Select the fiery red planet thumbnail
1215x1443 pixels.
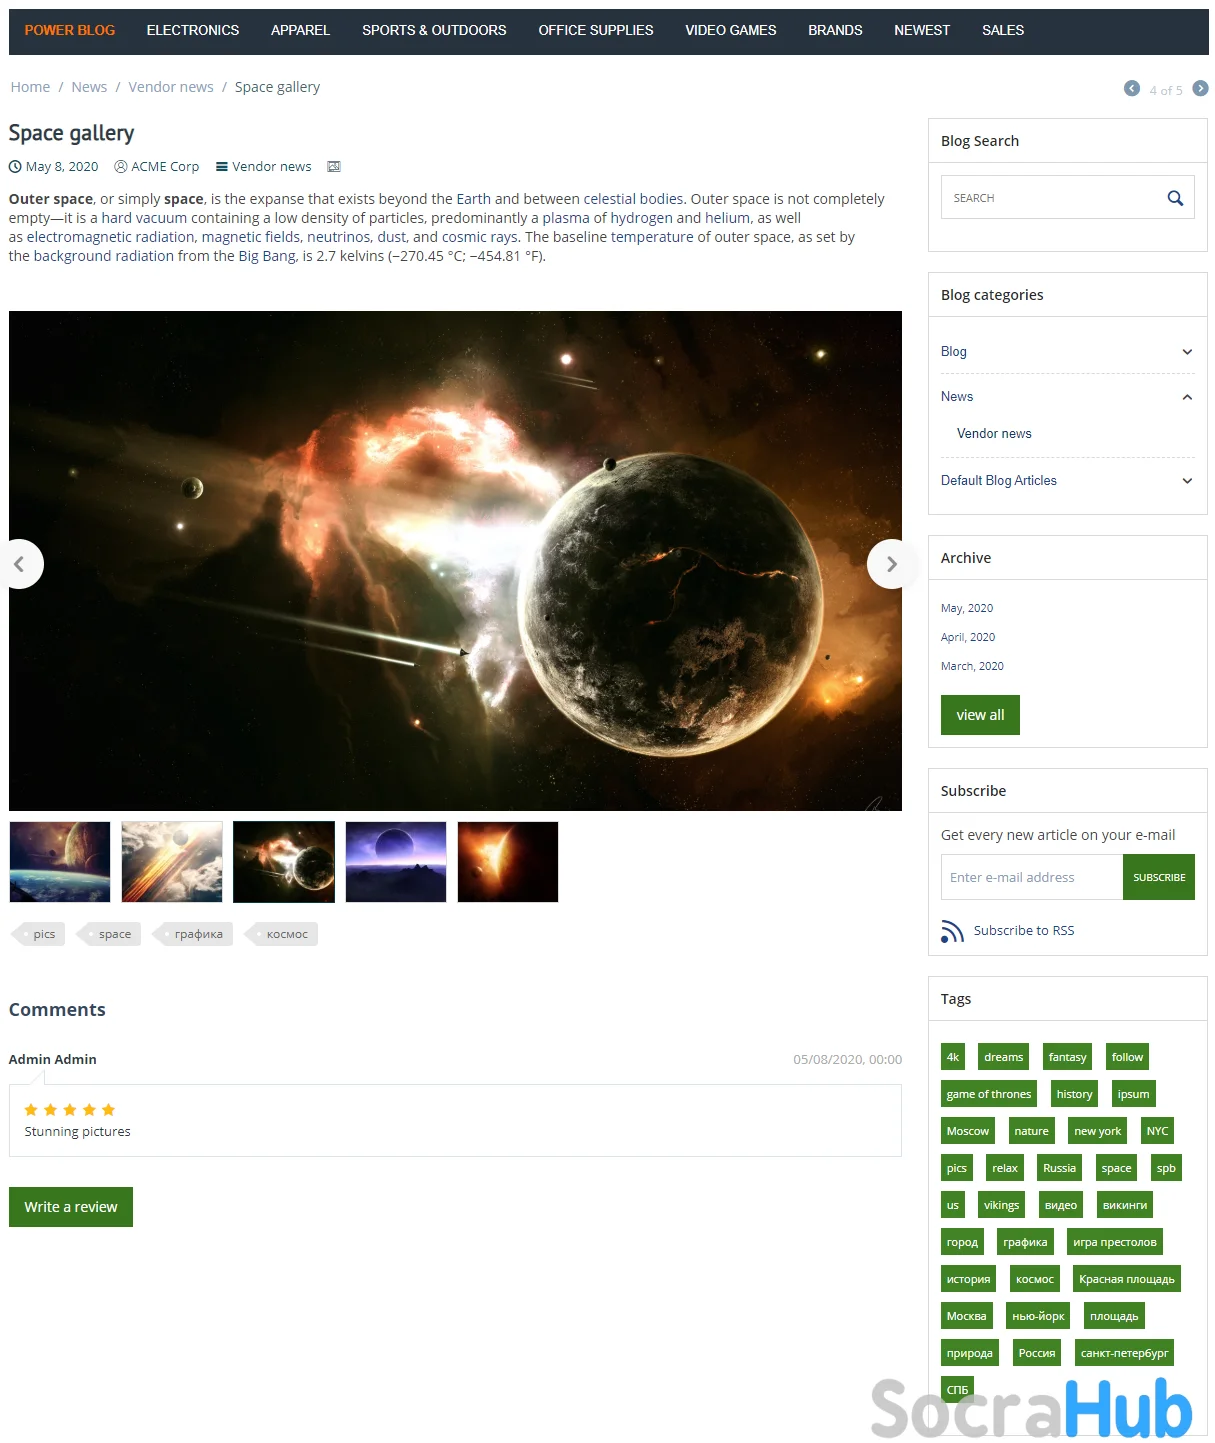(508, 862)
